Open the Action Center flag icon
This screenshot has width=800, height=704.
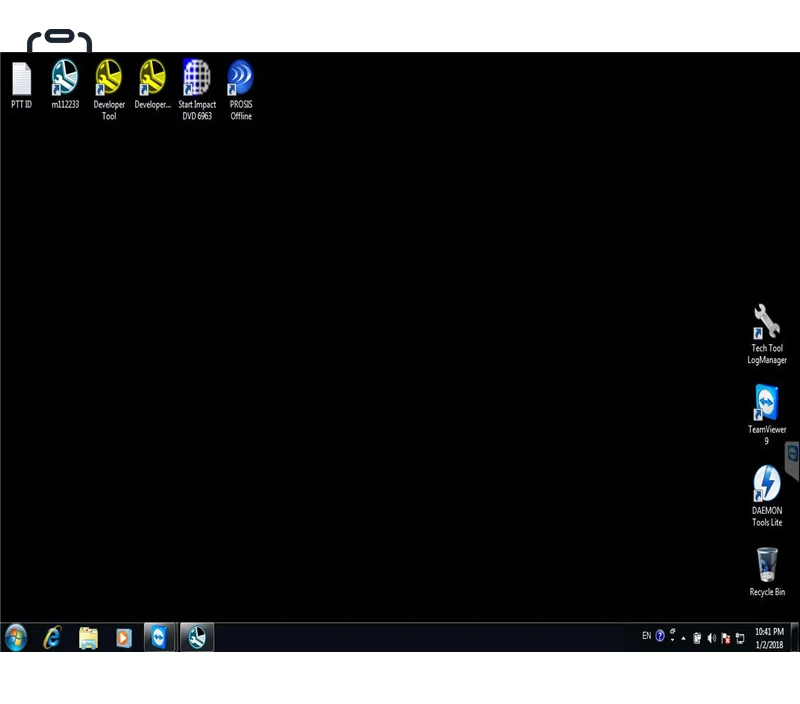(x=726, y=638)
